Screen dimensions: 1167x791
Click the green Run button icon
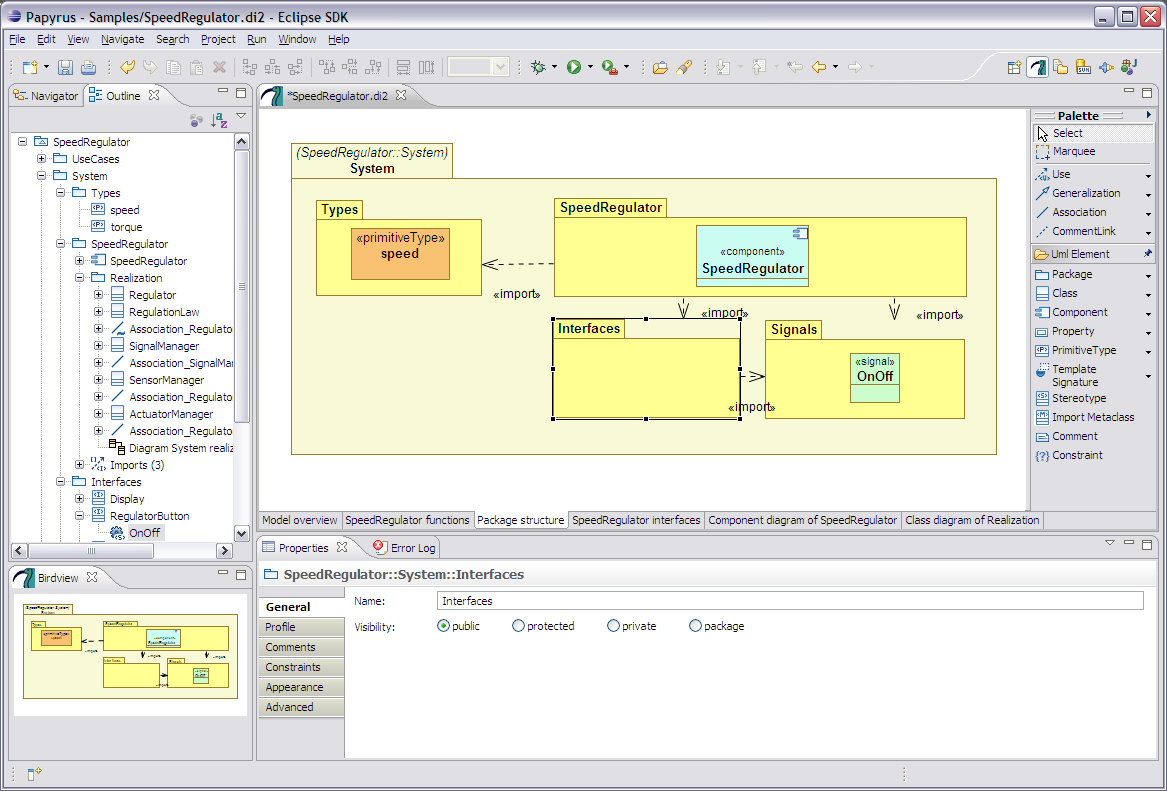click(x=573, y=68)
